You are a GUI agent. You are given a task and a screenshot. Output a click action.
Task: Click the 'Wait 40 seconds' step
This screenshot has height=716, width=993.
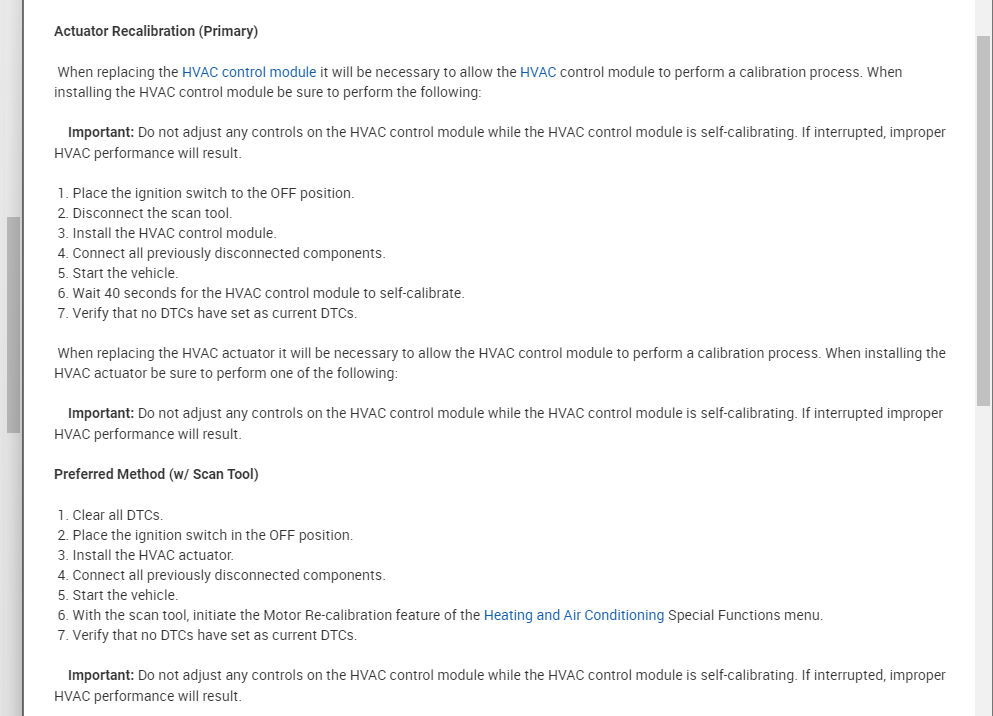tap(268, 293)
